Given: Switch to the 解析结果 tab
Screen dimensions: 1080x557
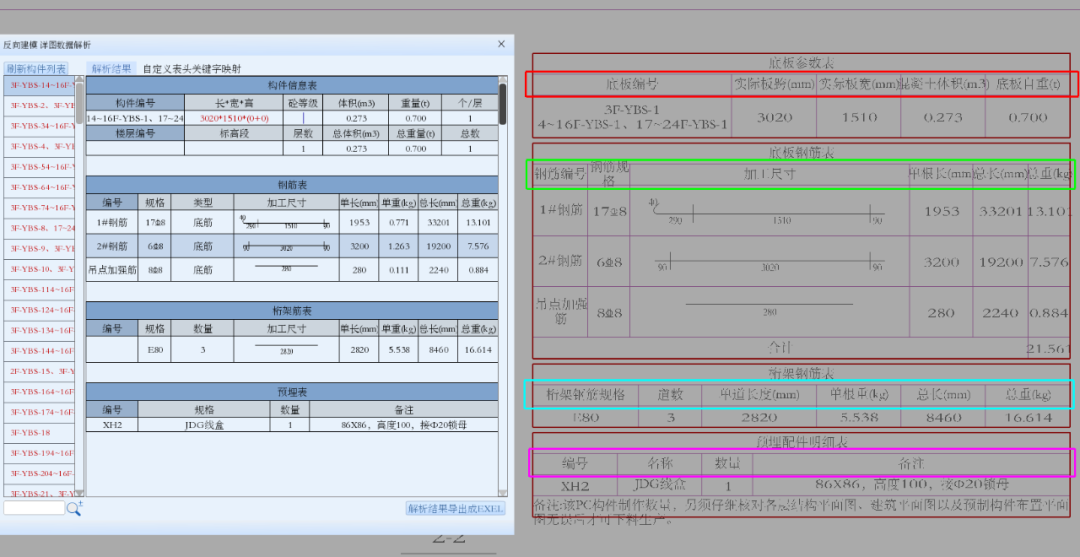Looking at the screenshot, I should (111, 69).
